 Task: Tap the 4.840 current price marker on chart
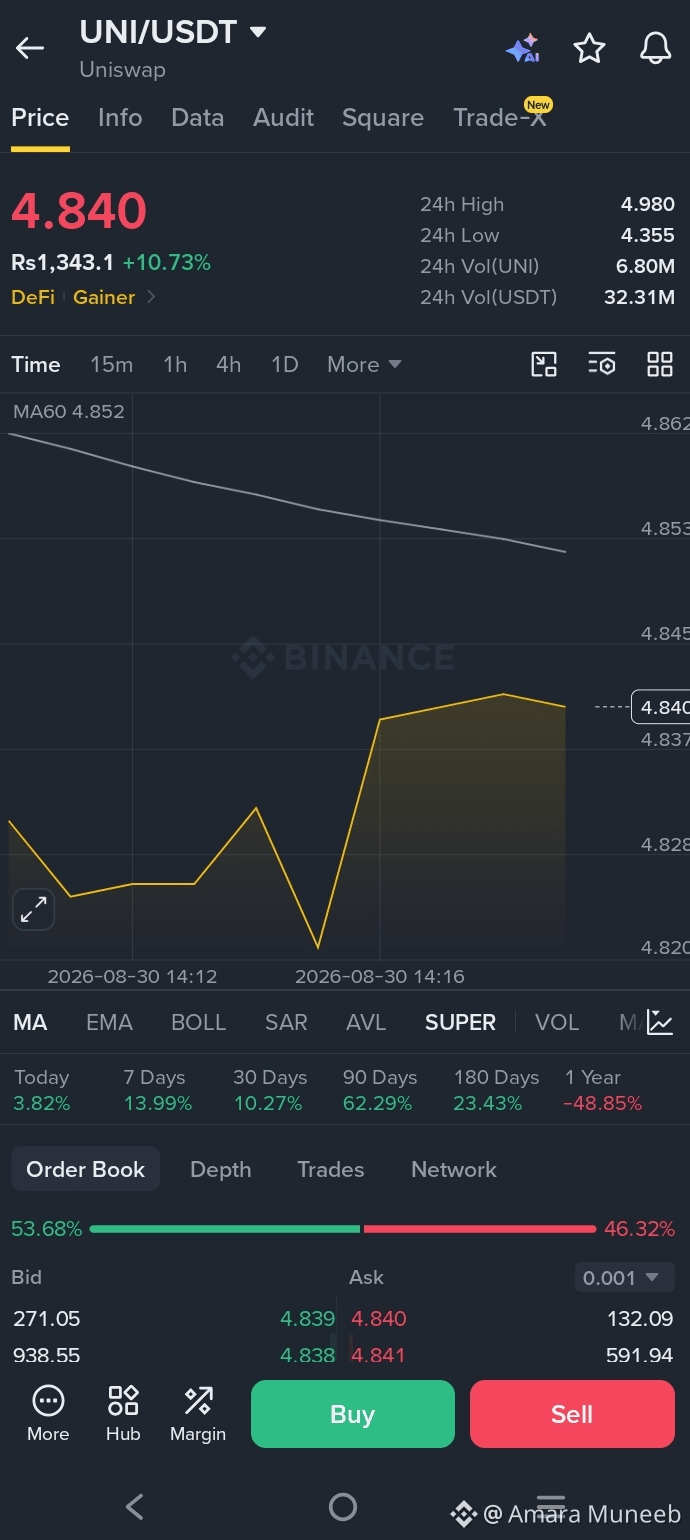coord(661,707)
